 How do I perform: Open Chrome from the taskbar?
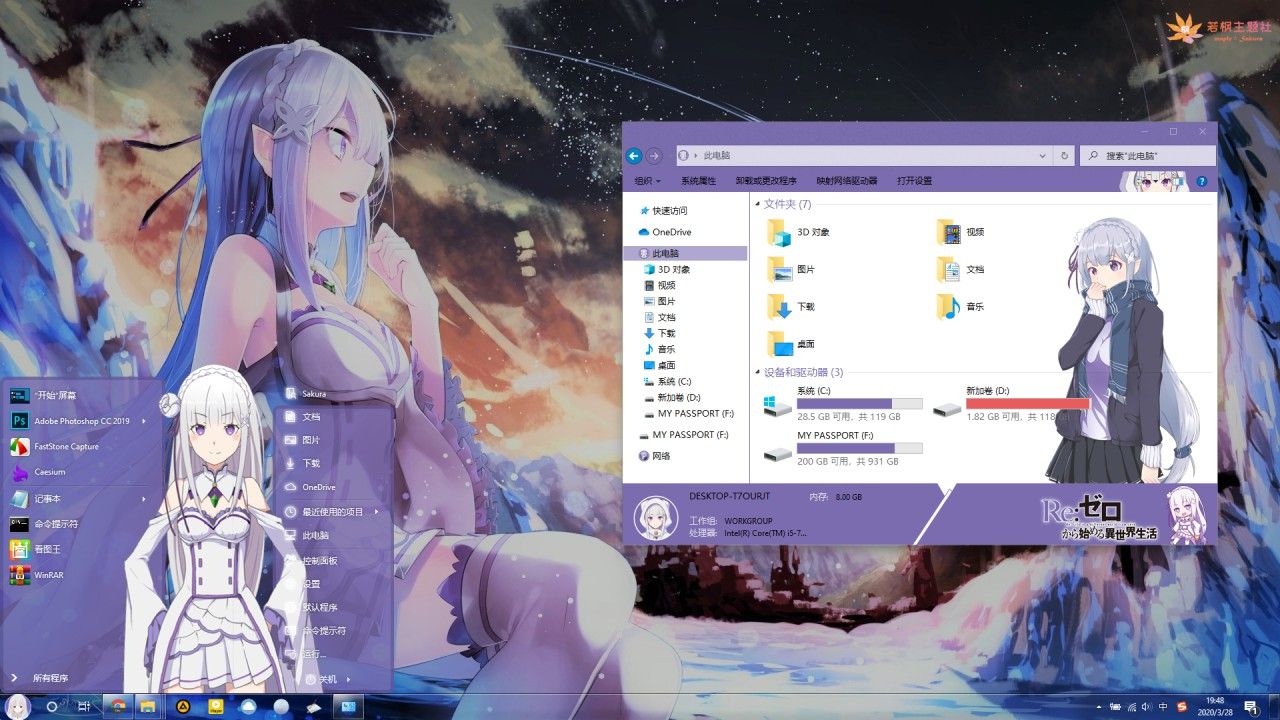[x=118, y=706]
